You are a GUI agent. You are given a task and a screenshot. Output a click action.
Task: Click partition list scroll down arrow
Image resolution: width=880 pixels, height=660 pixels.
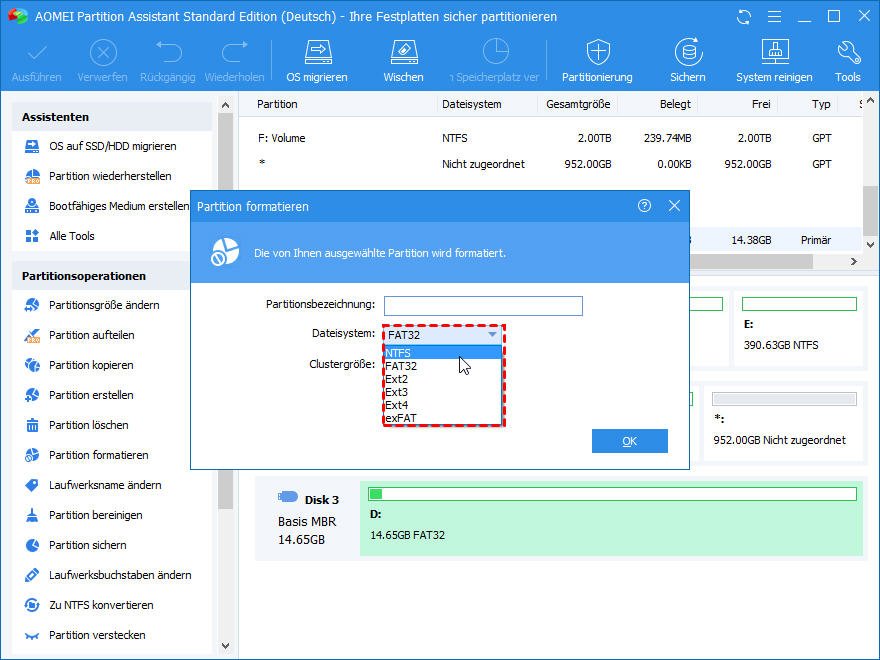pos(870,245)
